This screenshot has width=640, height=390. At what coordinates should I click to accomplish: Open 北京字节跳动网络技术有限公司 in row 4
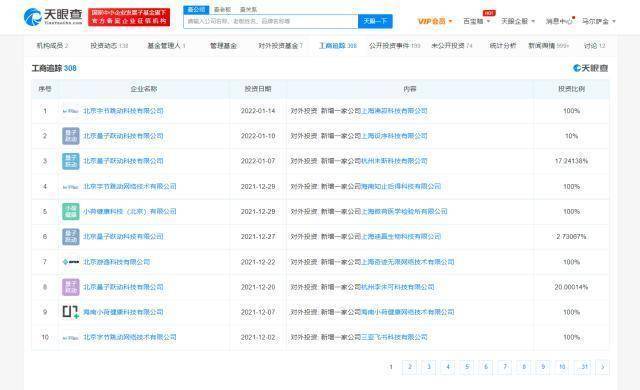click(130, 186)
